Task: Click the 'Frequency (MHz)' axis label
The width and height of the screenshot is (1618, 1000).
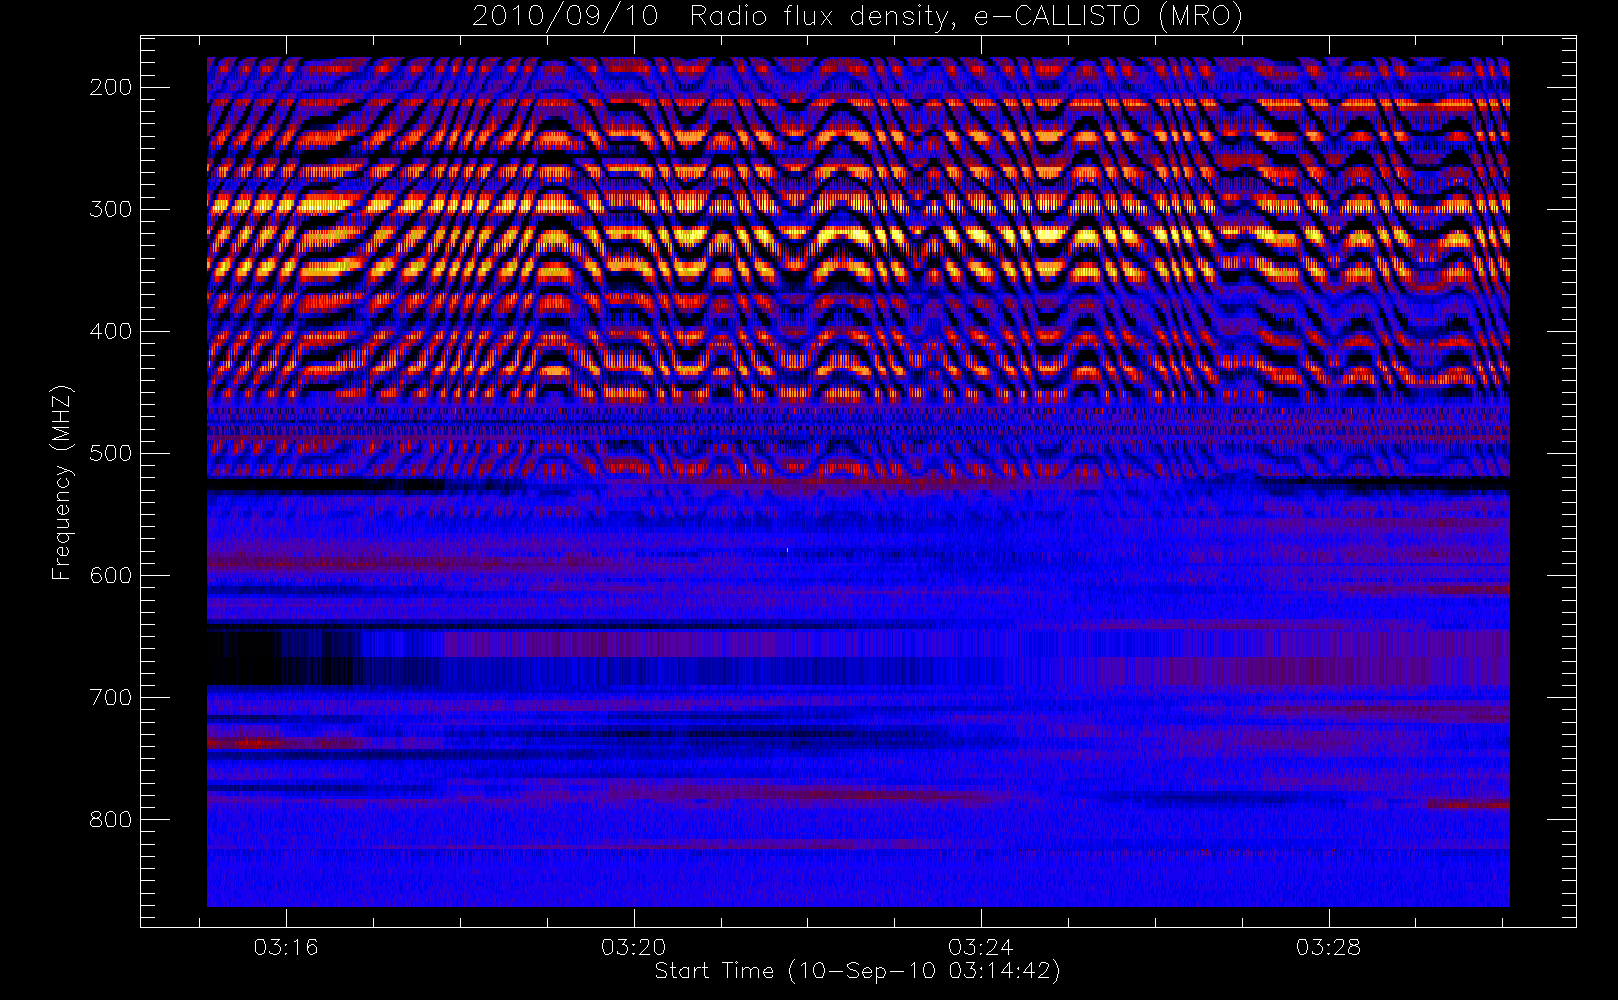Action: [62, 482]
